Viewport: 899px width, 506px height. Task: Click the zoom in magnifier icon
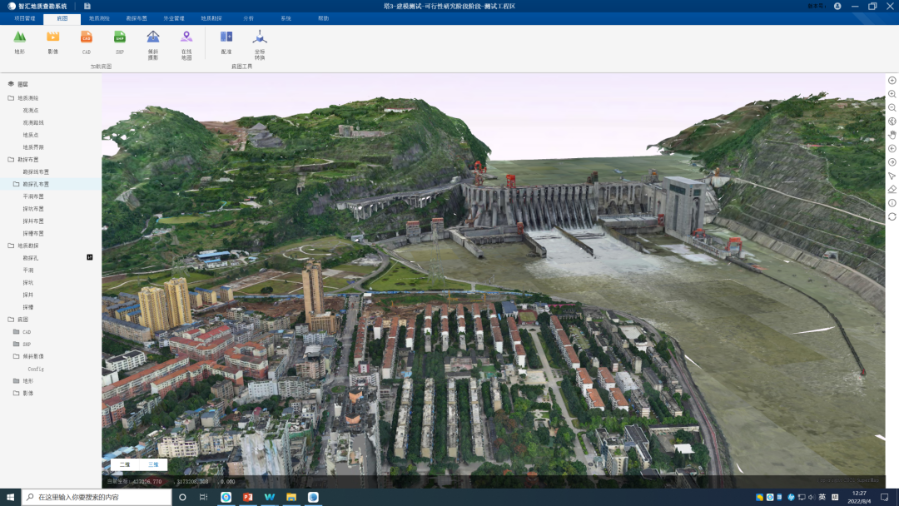coord(892,93)
